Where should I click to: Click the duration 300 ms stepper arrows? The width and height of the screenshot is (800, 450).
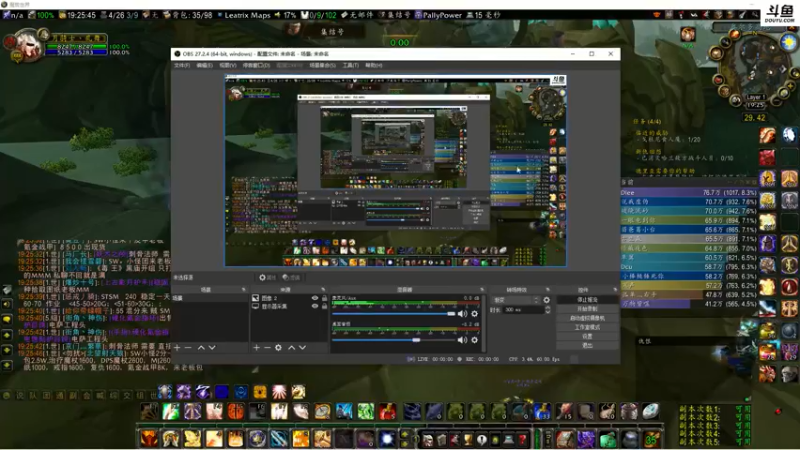coord(547,310)
